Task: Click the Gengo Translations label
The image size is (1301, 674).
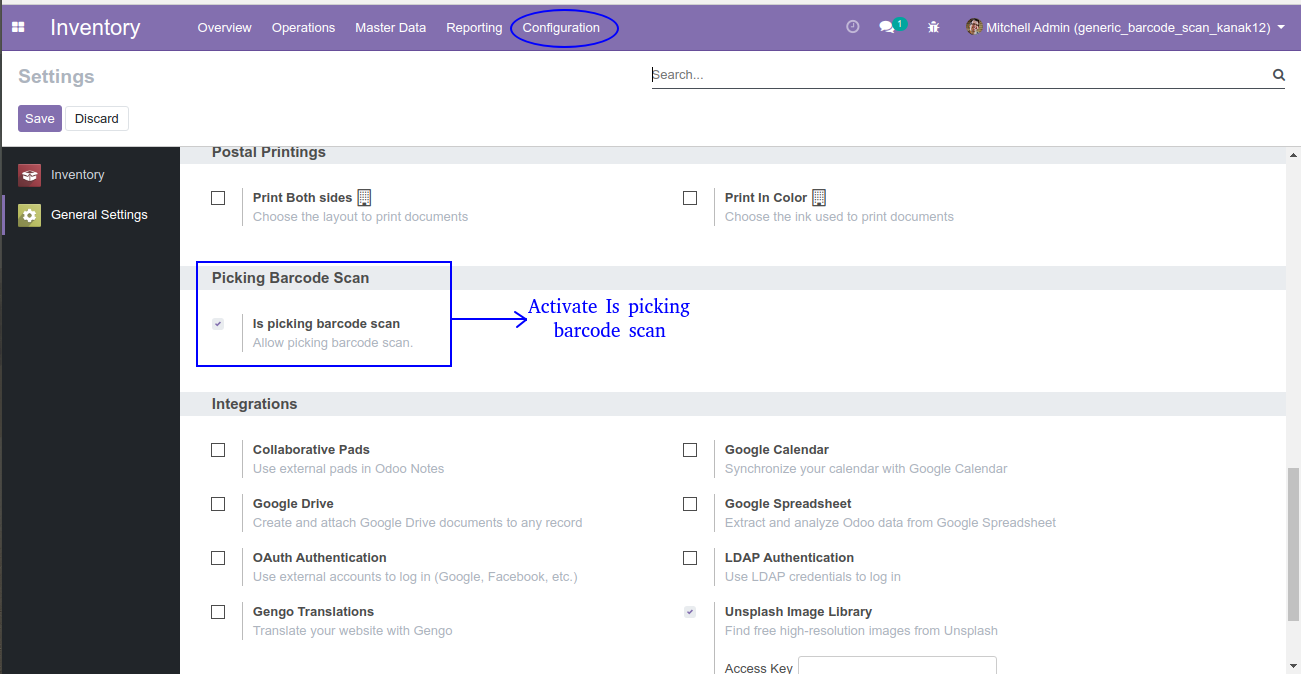Action: click(x=313, y=612)
